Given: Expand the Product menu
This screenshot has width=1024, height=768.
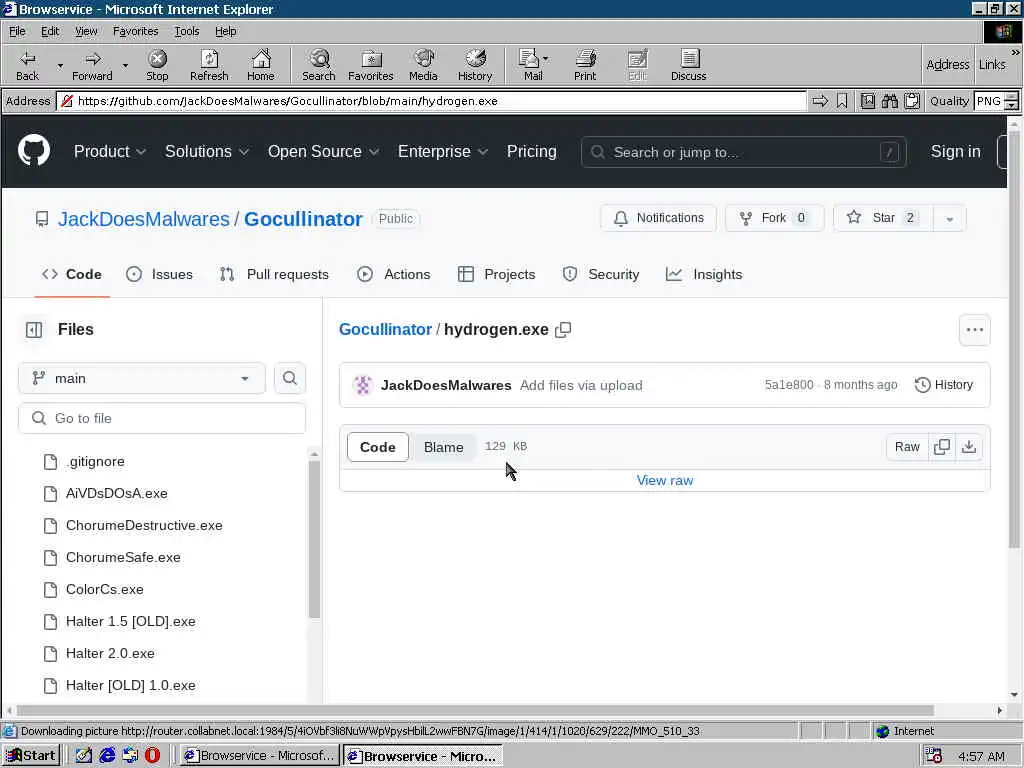Looking at the screenshot, I should click(x=110, y=152).
